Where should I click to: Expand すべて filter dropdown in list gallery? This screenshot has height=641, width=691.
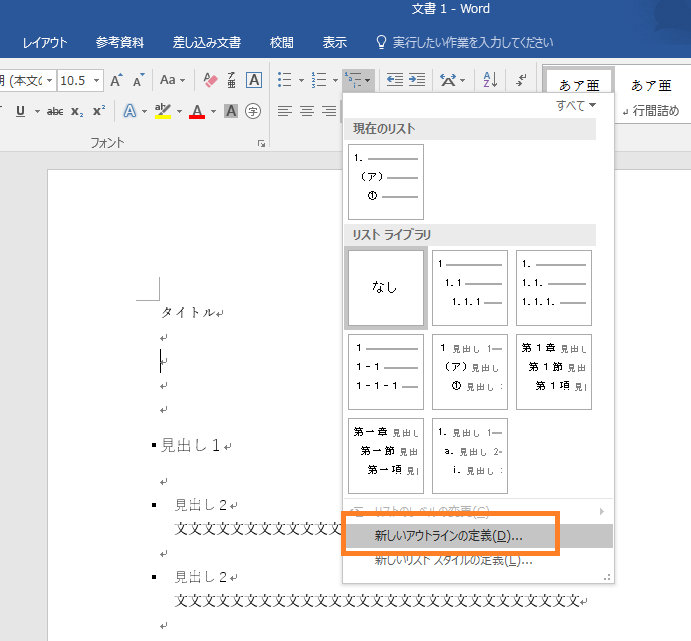point(576,106)
